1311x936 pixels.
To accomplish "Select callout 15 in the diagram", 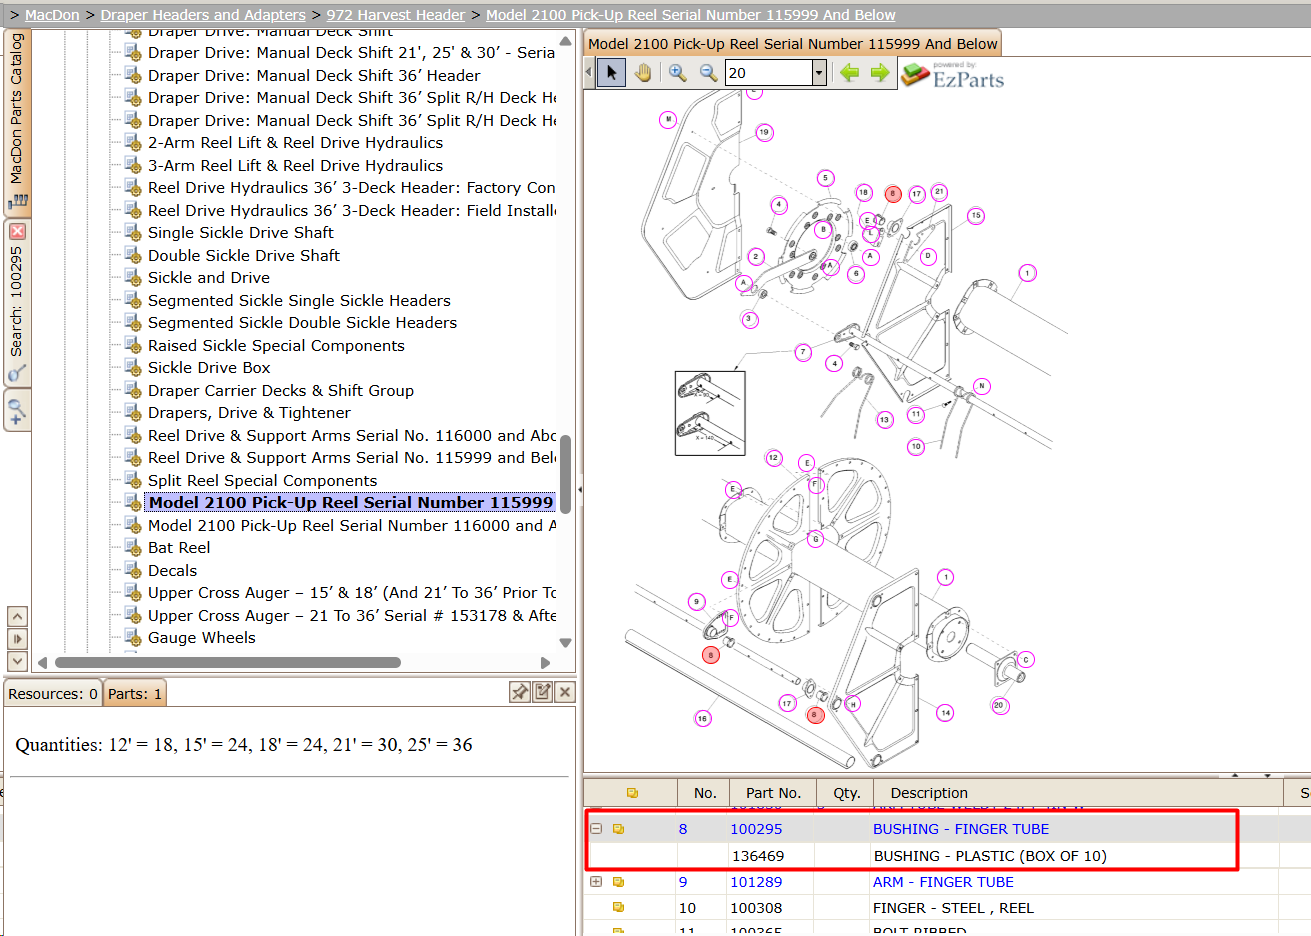I will (976, 215).
